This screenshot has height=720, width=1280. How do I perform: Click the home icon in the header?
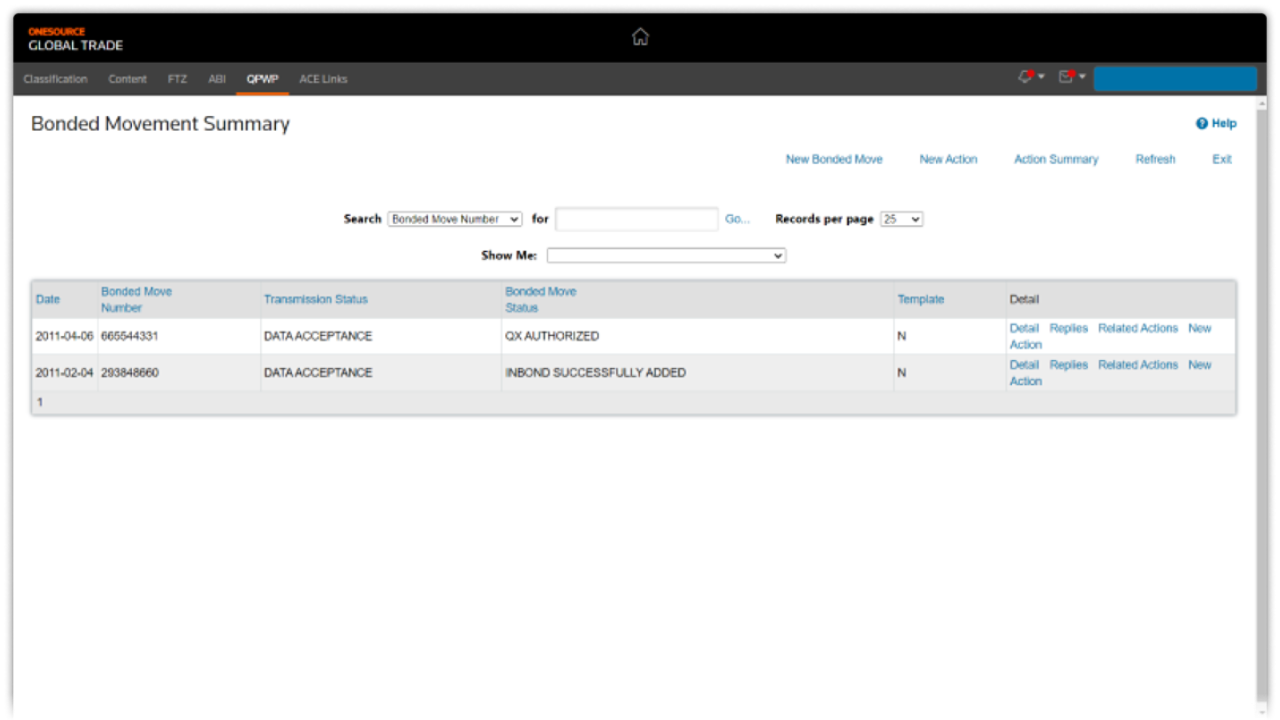click(x=640, y=37)
